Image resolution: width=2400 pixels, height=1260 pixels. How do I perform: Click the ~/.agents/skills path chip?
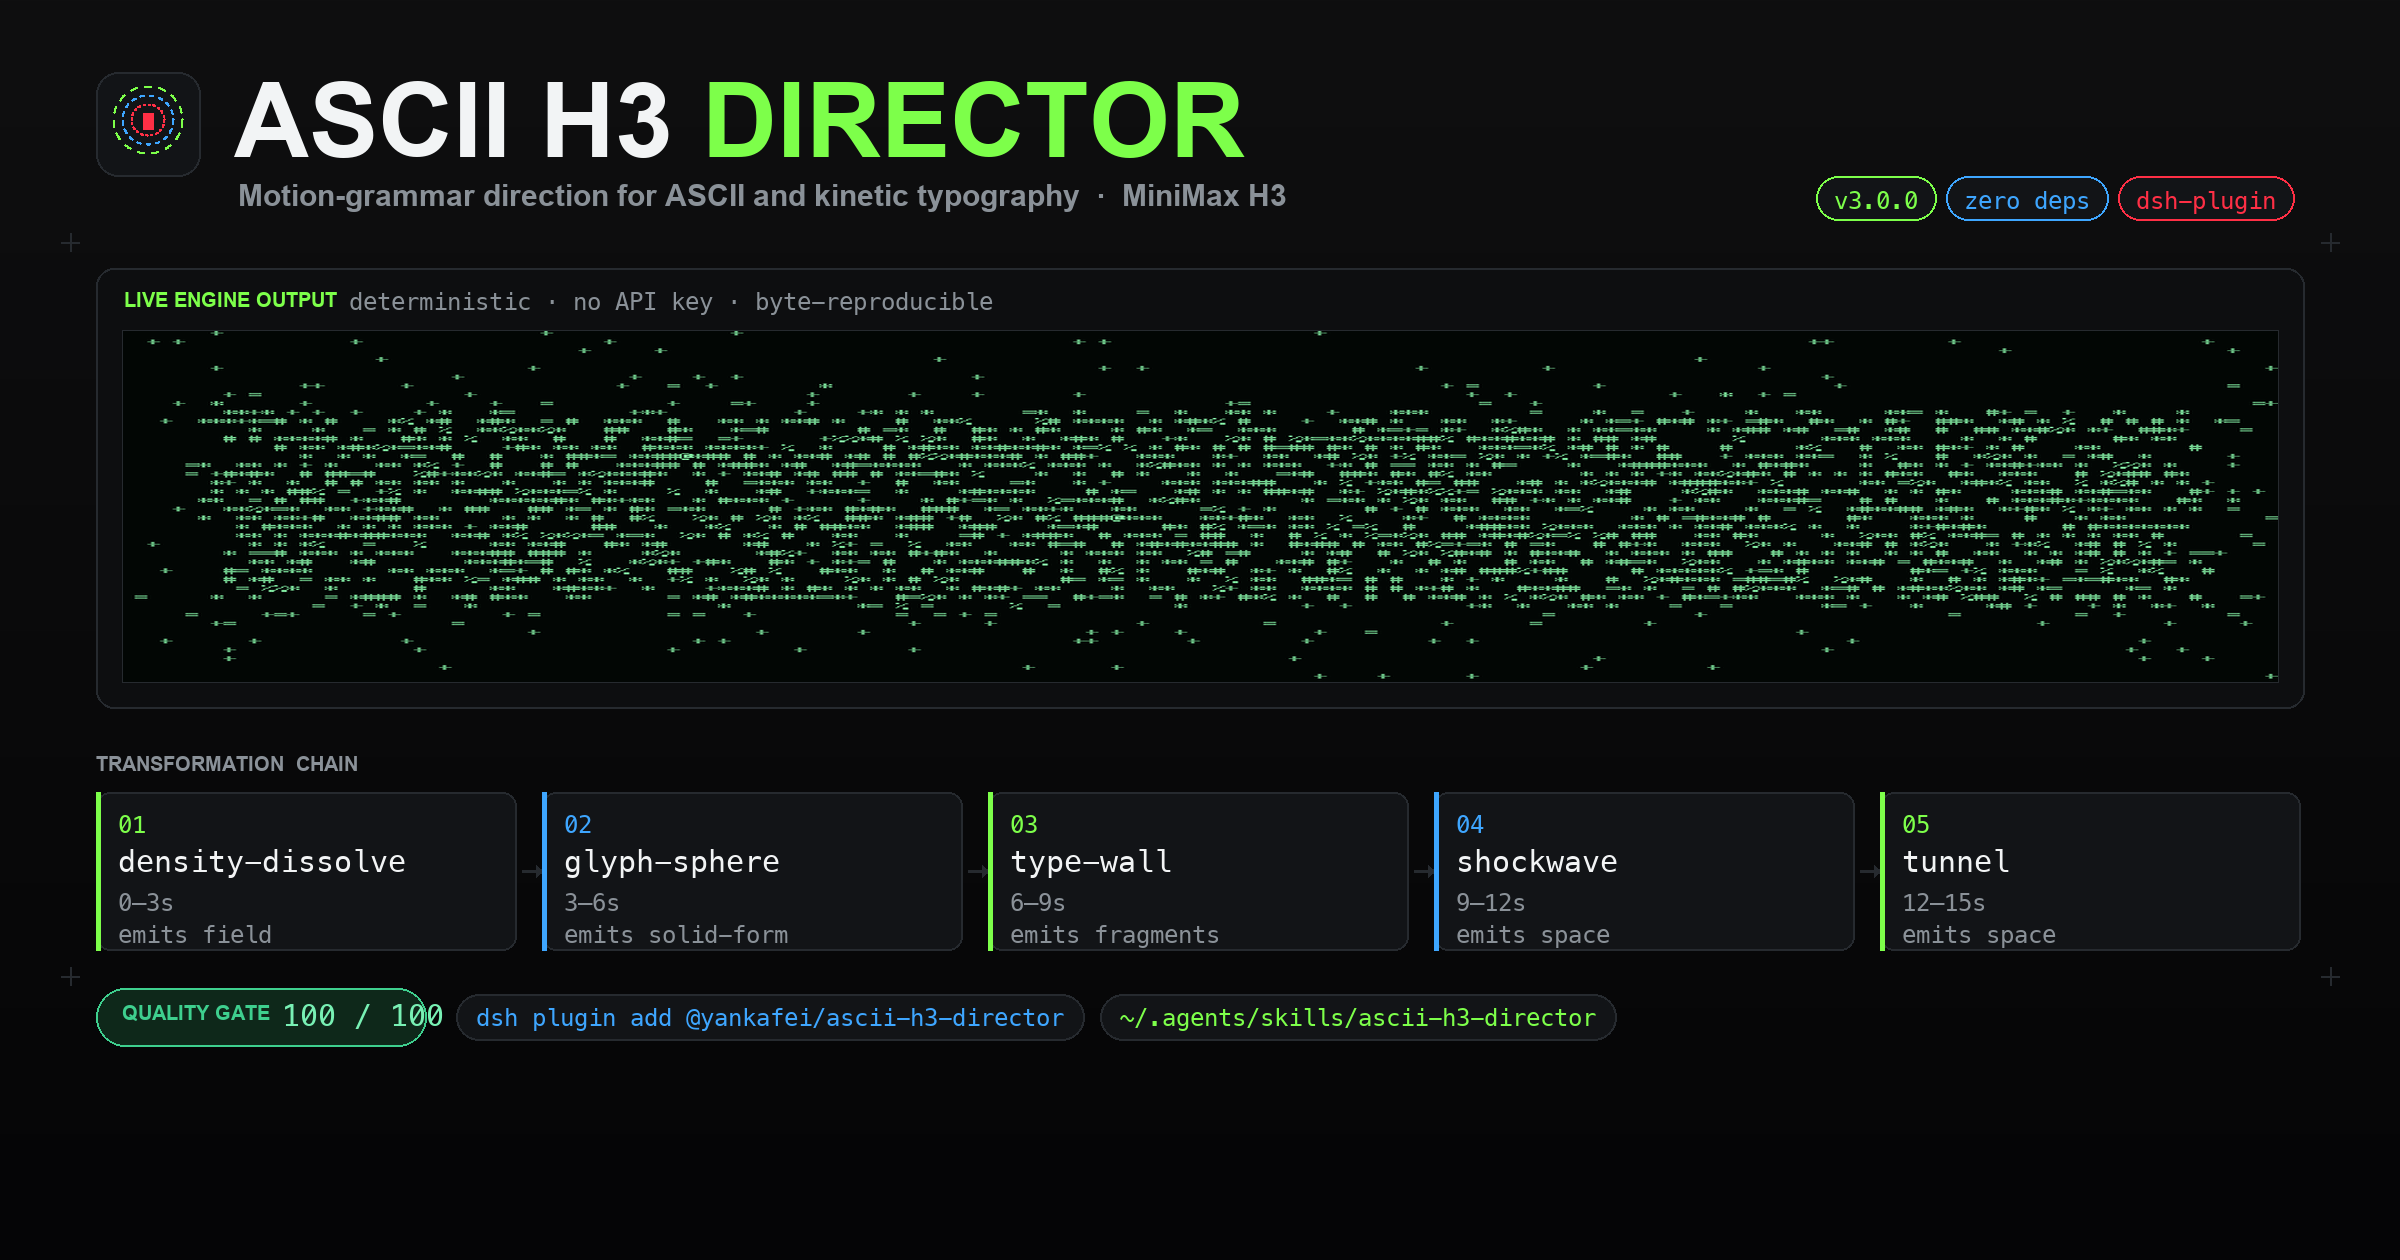[1358, 1017]
